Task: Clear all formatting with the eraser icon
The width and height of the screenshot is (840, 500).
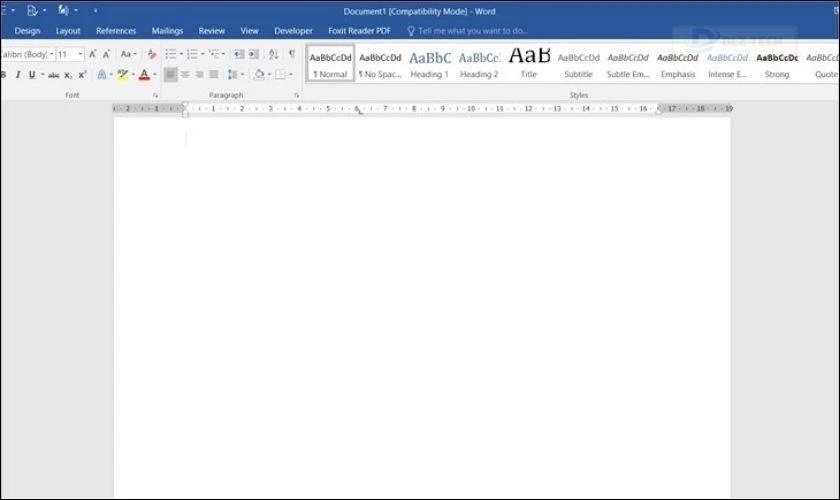Action: [152, 54]
